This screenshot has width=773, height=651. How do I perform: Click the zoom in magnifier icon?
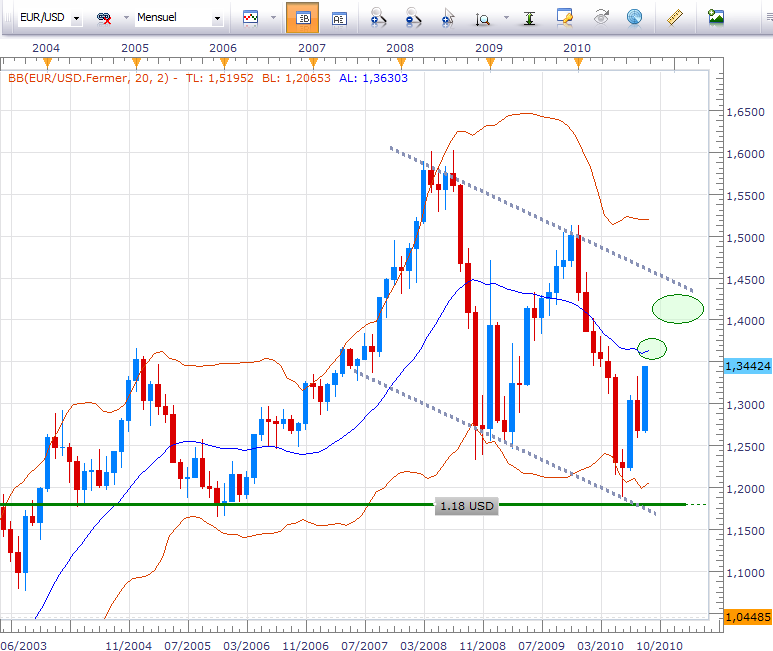(x=378, y=18)
